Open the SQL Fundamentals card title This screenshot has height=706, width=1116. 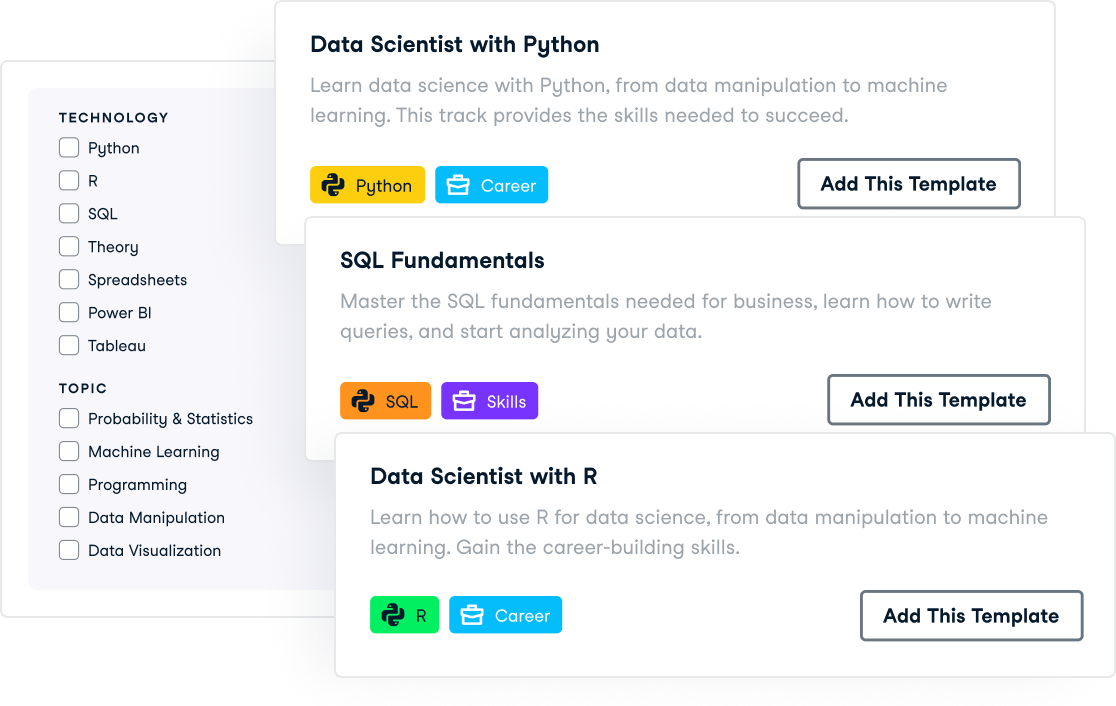[441, 260]
